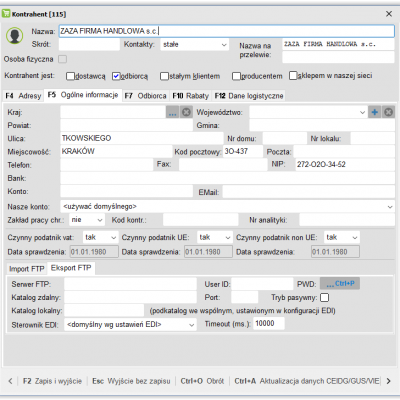Toggle Tryb pasywny checkbox
400x400 pixels.
tap(324, 297)
